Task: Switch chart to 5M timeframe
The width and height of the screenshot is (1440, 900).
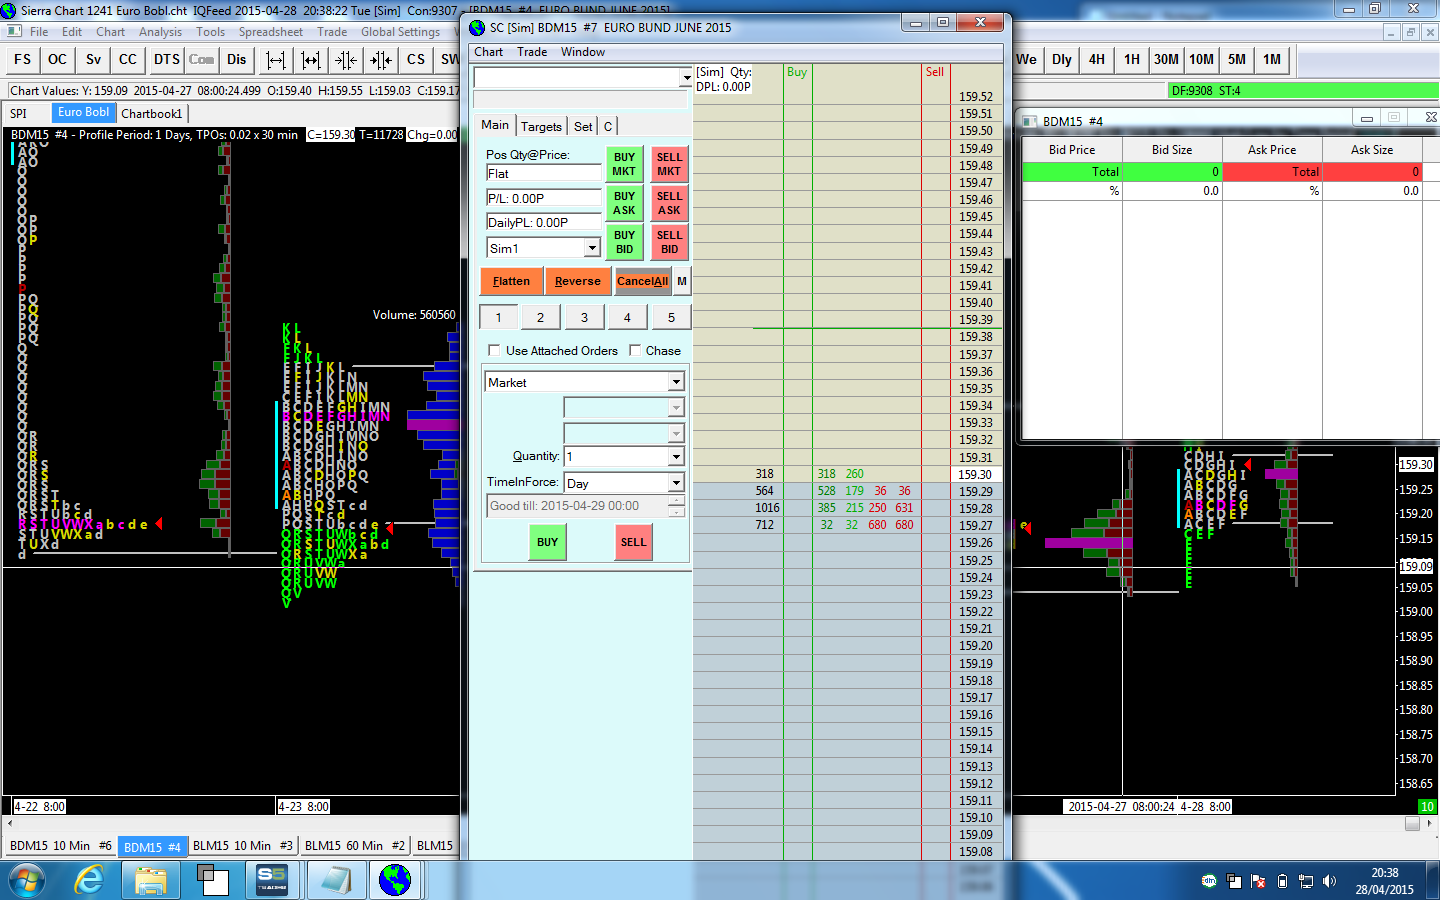Action: click(1237, 60)
